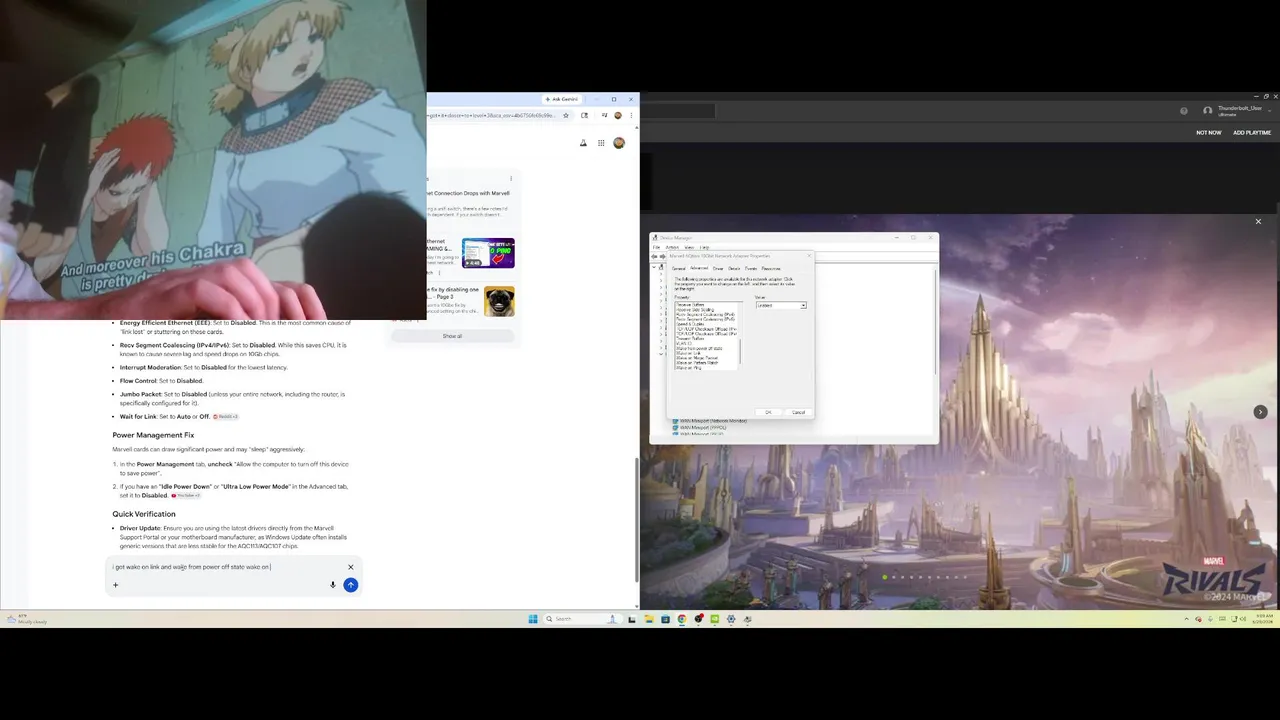The image size is (1280, 720).
Task: Switch to the Driver tab in adapter properties
Action: coord(718,268)
